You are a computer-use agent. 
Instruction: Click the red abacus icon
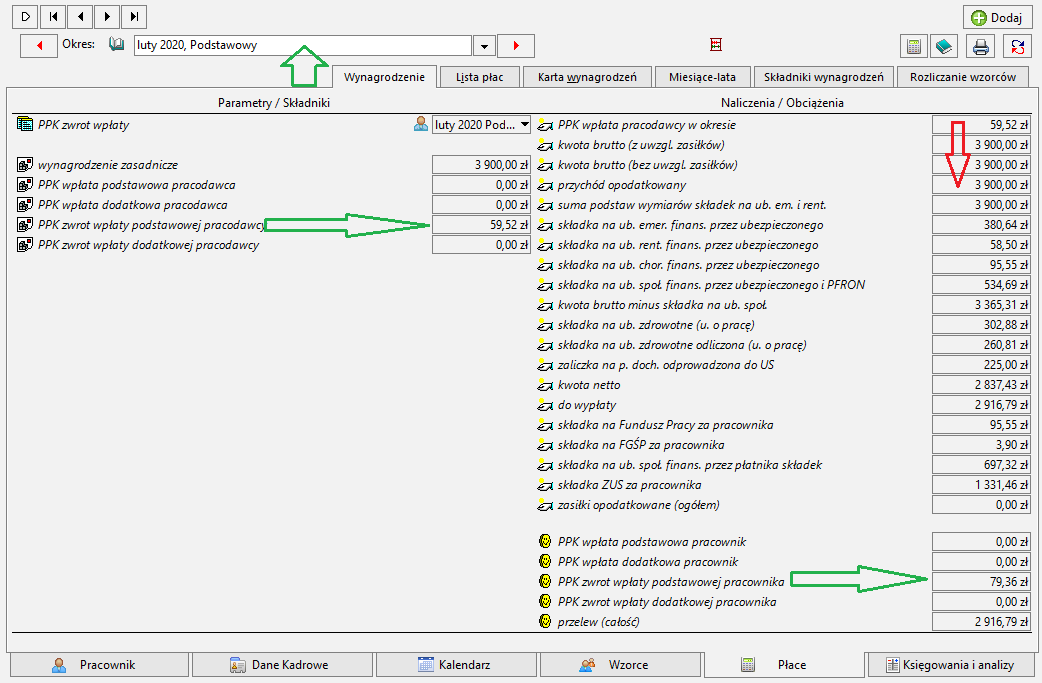(716, 45)
